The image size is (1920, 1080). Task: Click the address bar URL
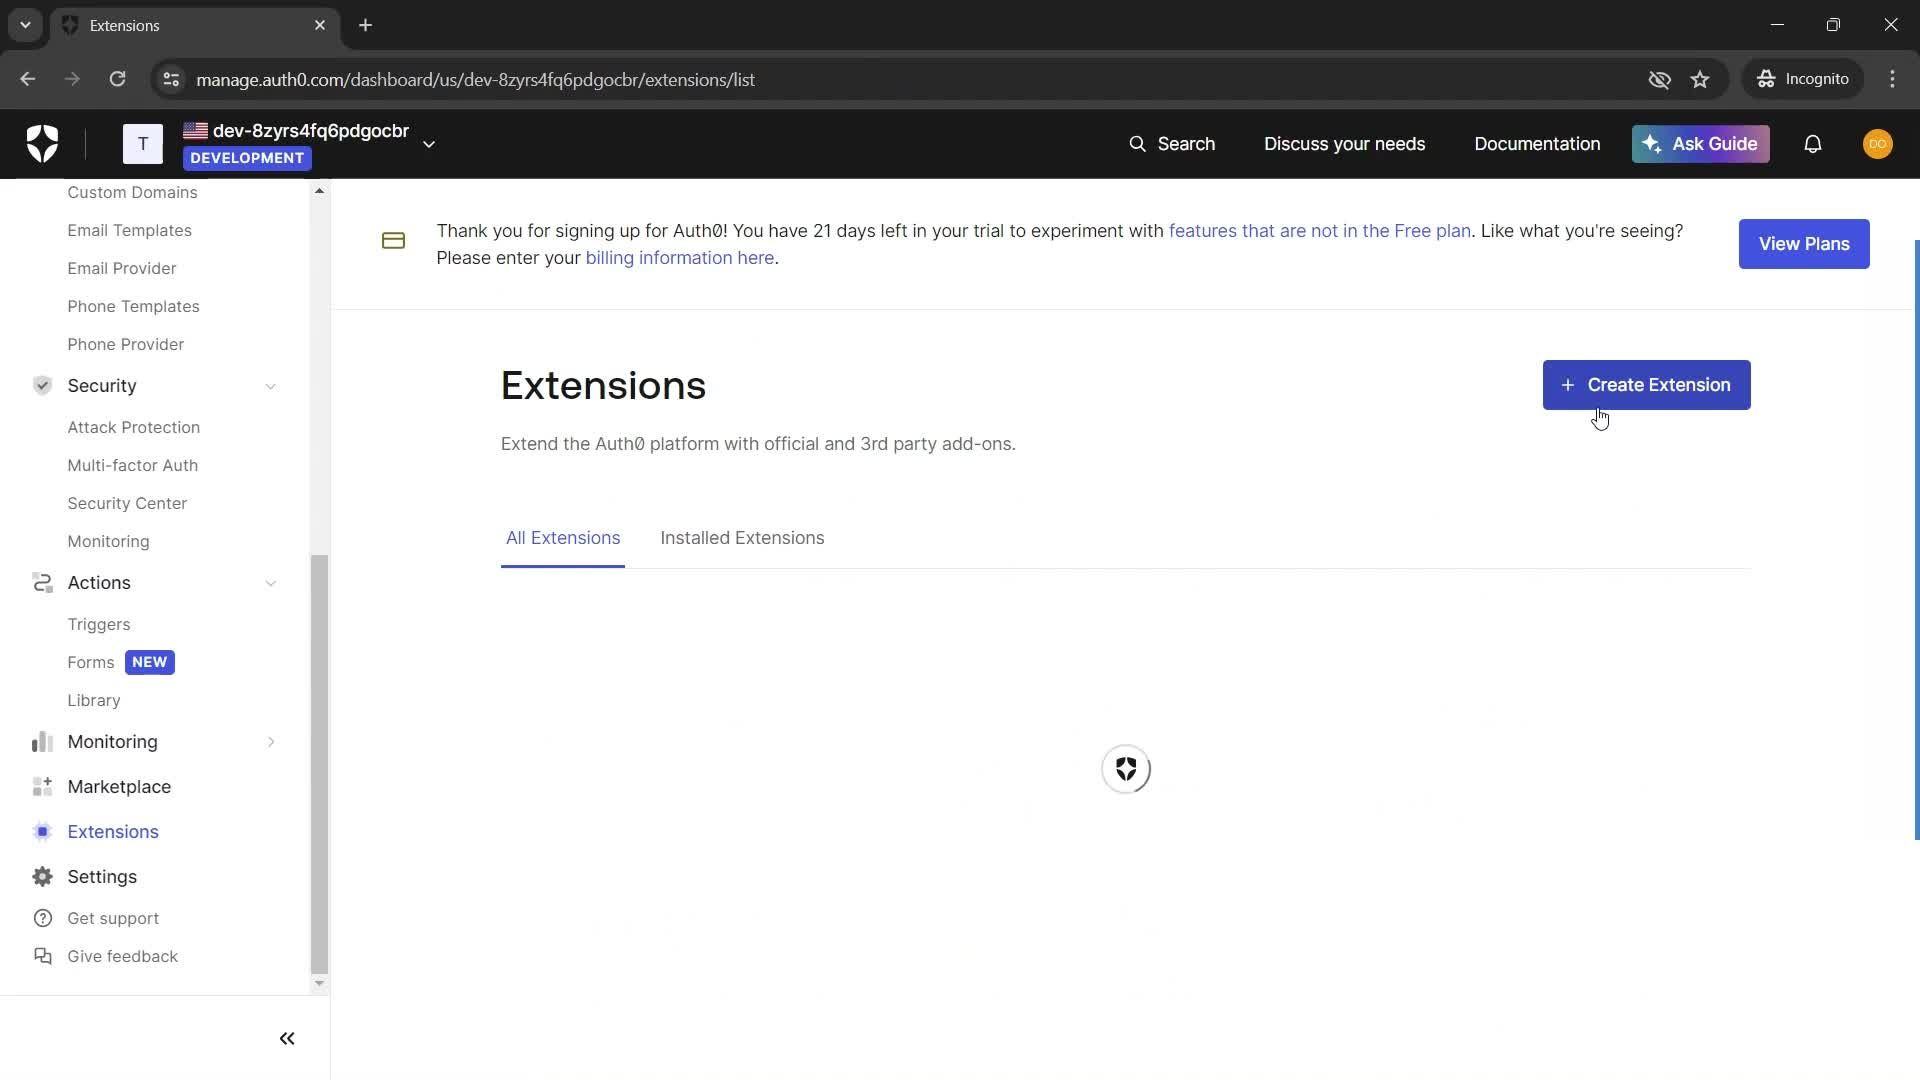pos(475,80)
